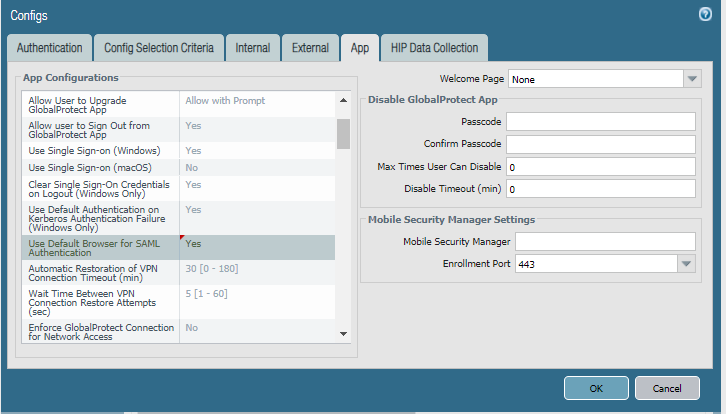This screenshot has height=414, width=726.
Task: Click the '30 [0 - 180]' value cell
Action: coord(257,273)
